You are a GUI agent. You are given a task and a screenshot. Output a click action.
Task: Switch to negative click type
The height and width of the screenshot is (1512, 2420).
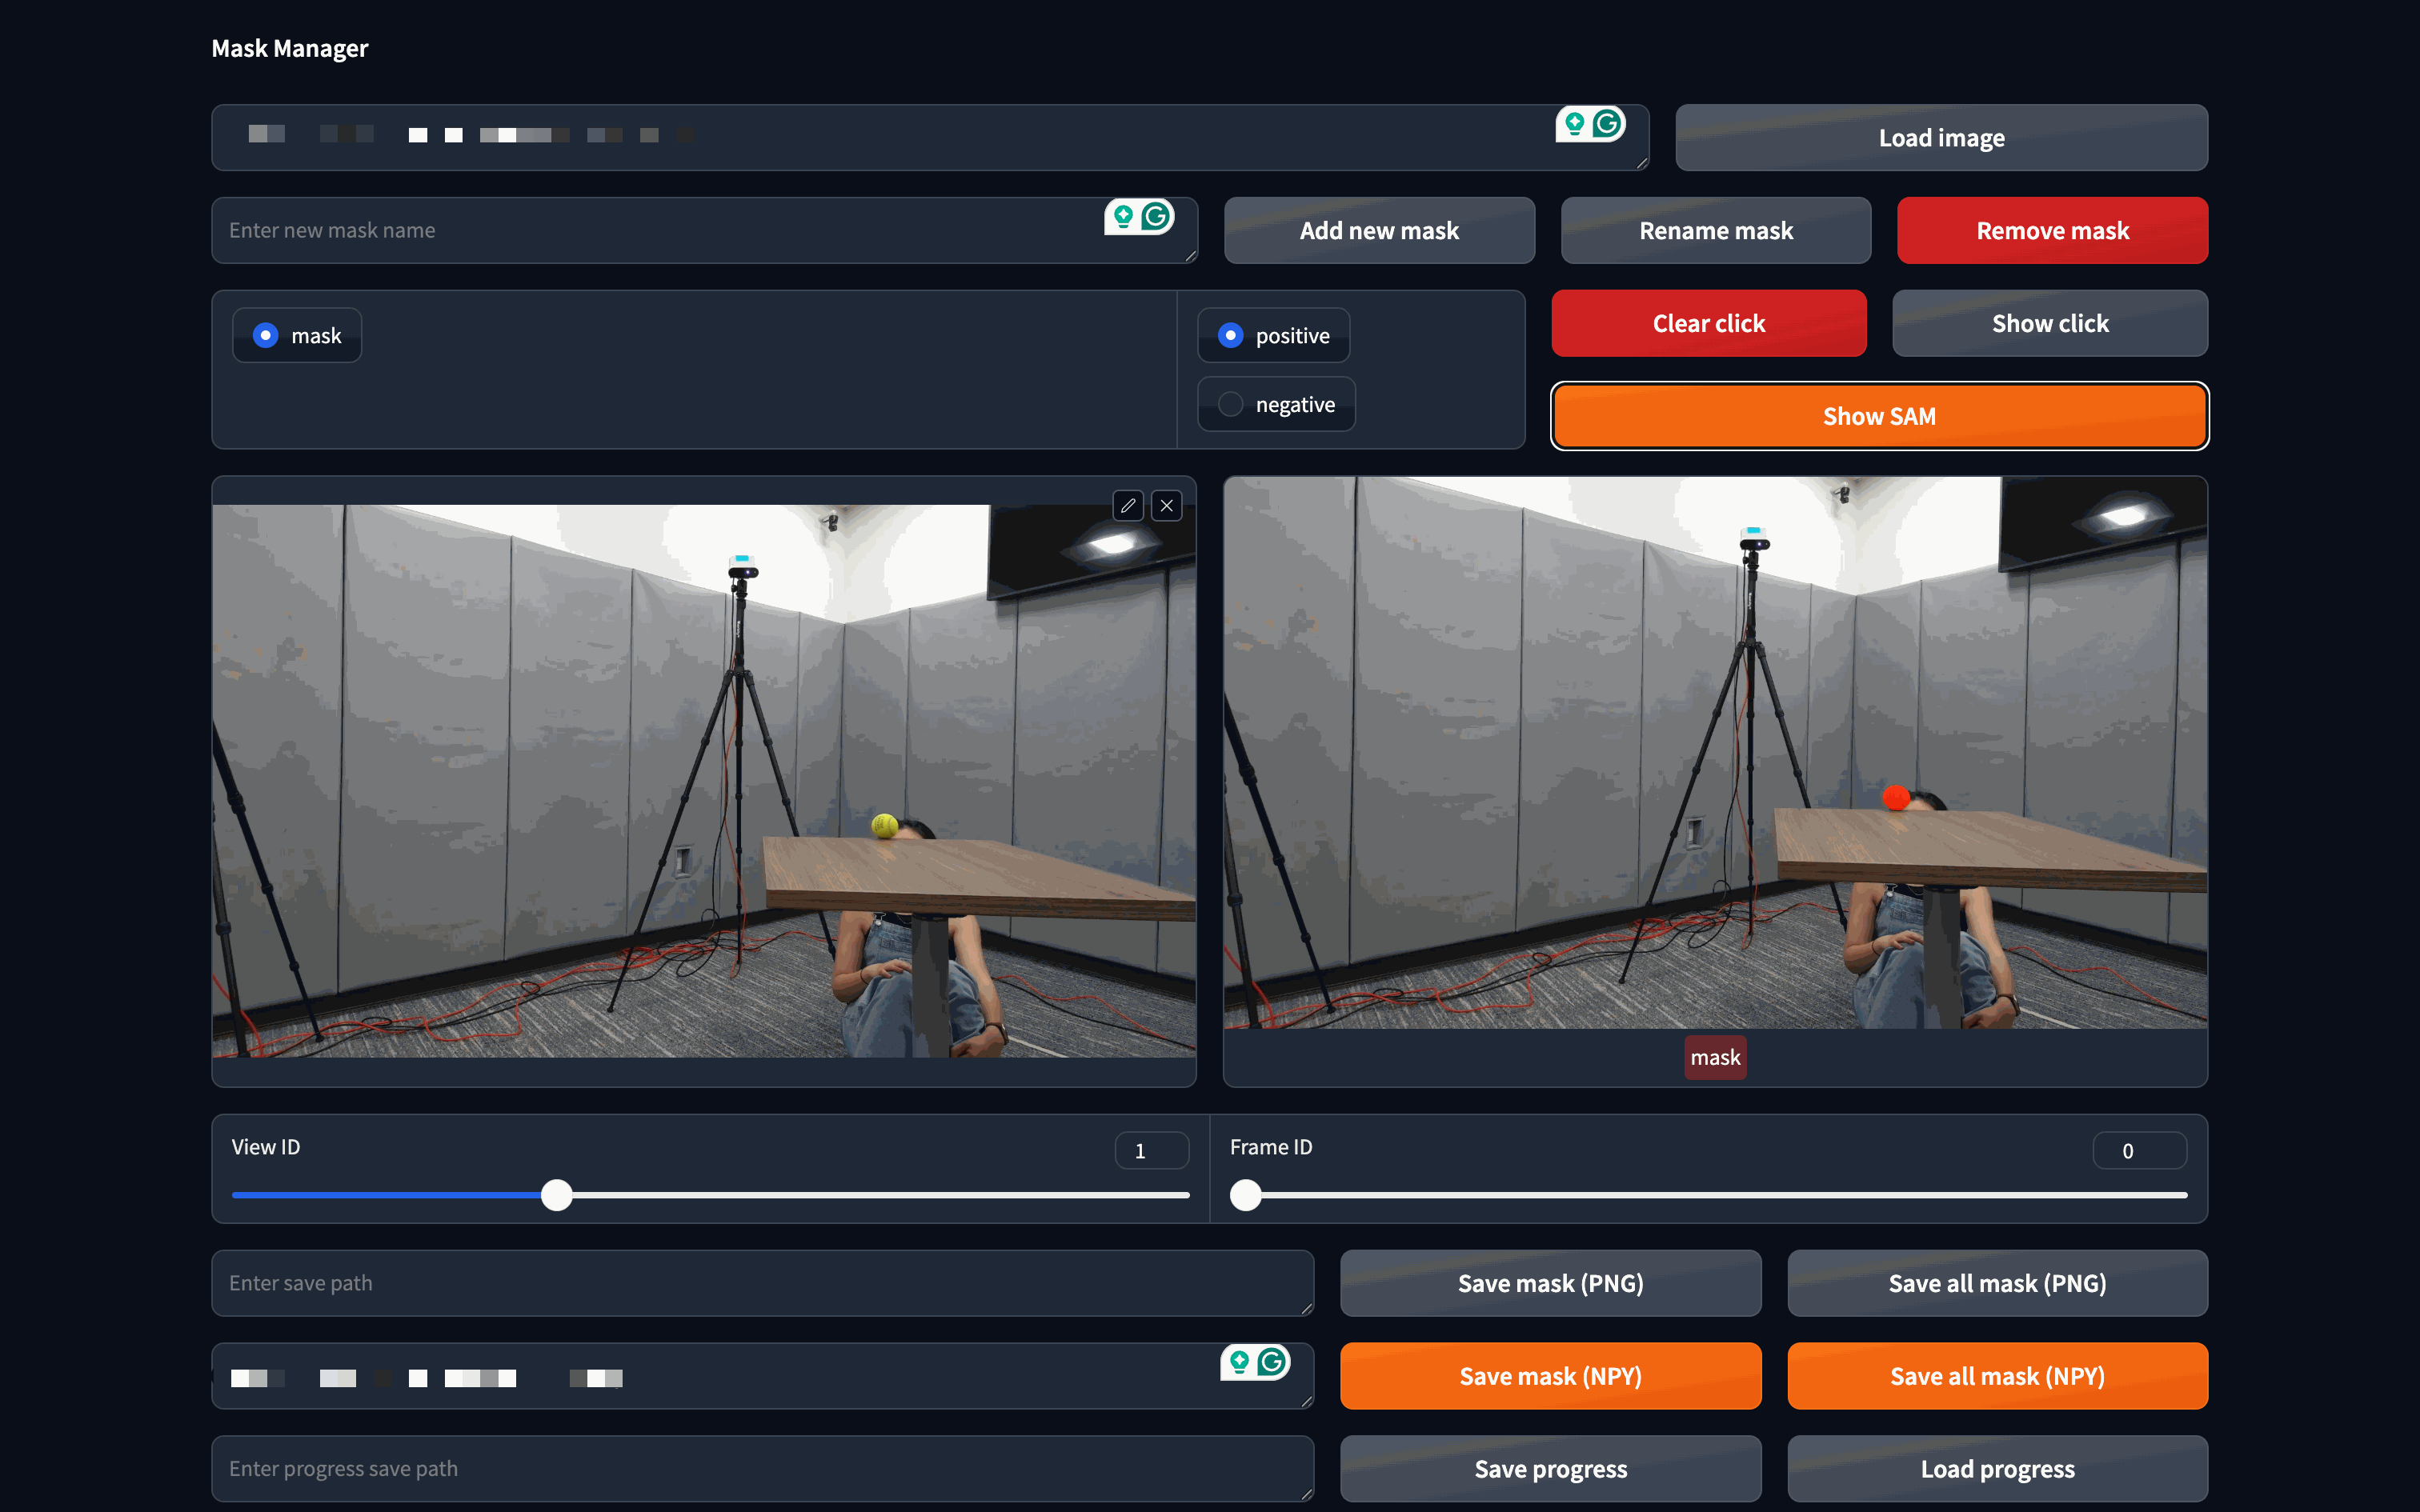pyautogui.click(x=1230, y=405)
